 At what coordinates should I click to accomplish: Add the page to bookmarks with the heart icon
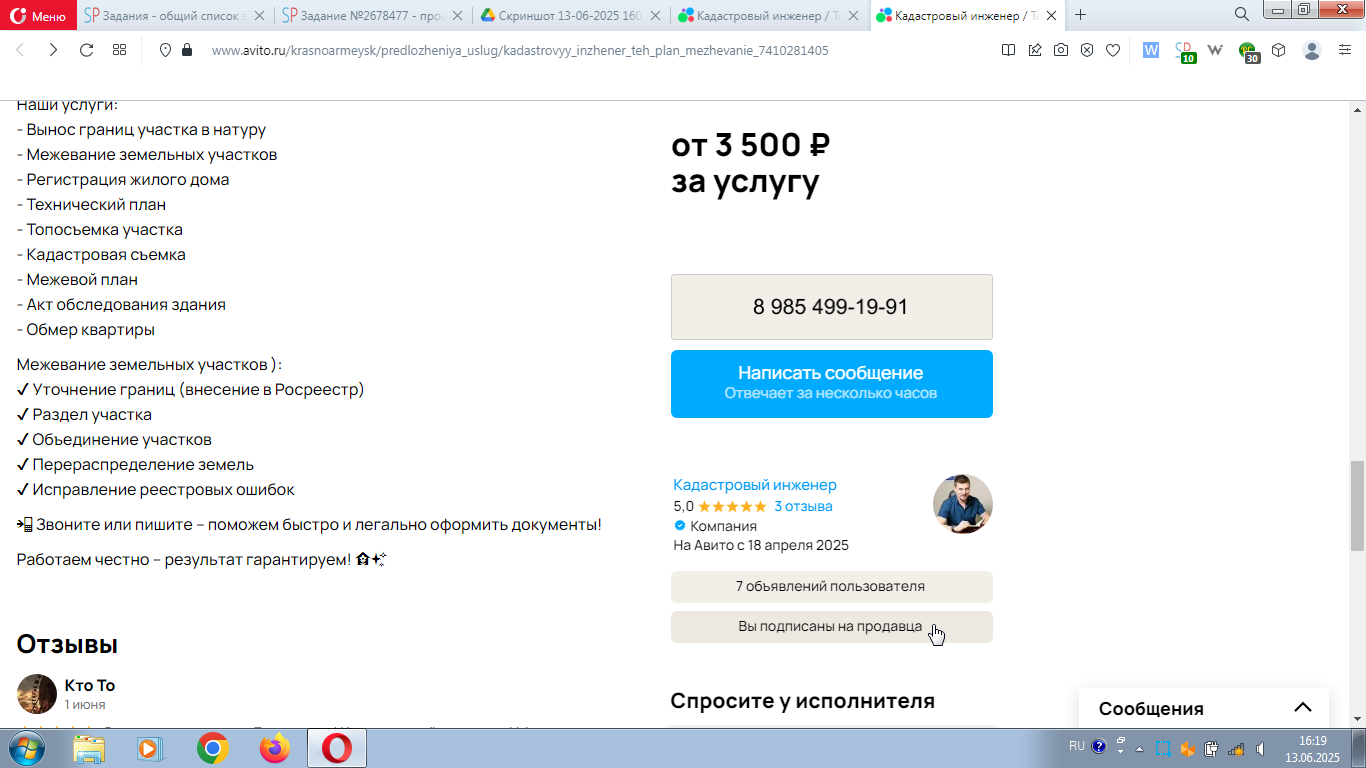coord(1113,50)
